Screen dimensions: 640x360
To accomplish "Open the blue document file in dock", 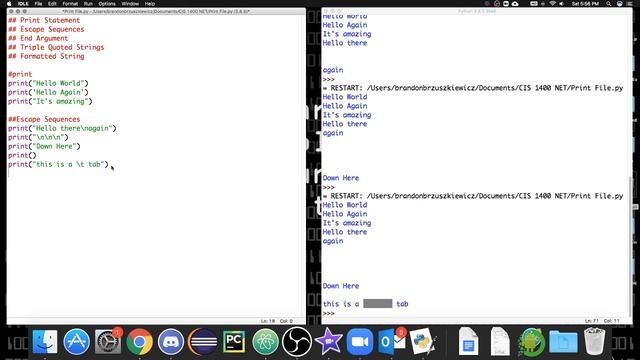I will point(468,341).
